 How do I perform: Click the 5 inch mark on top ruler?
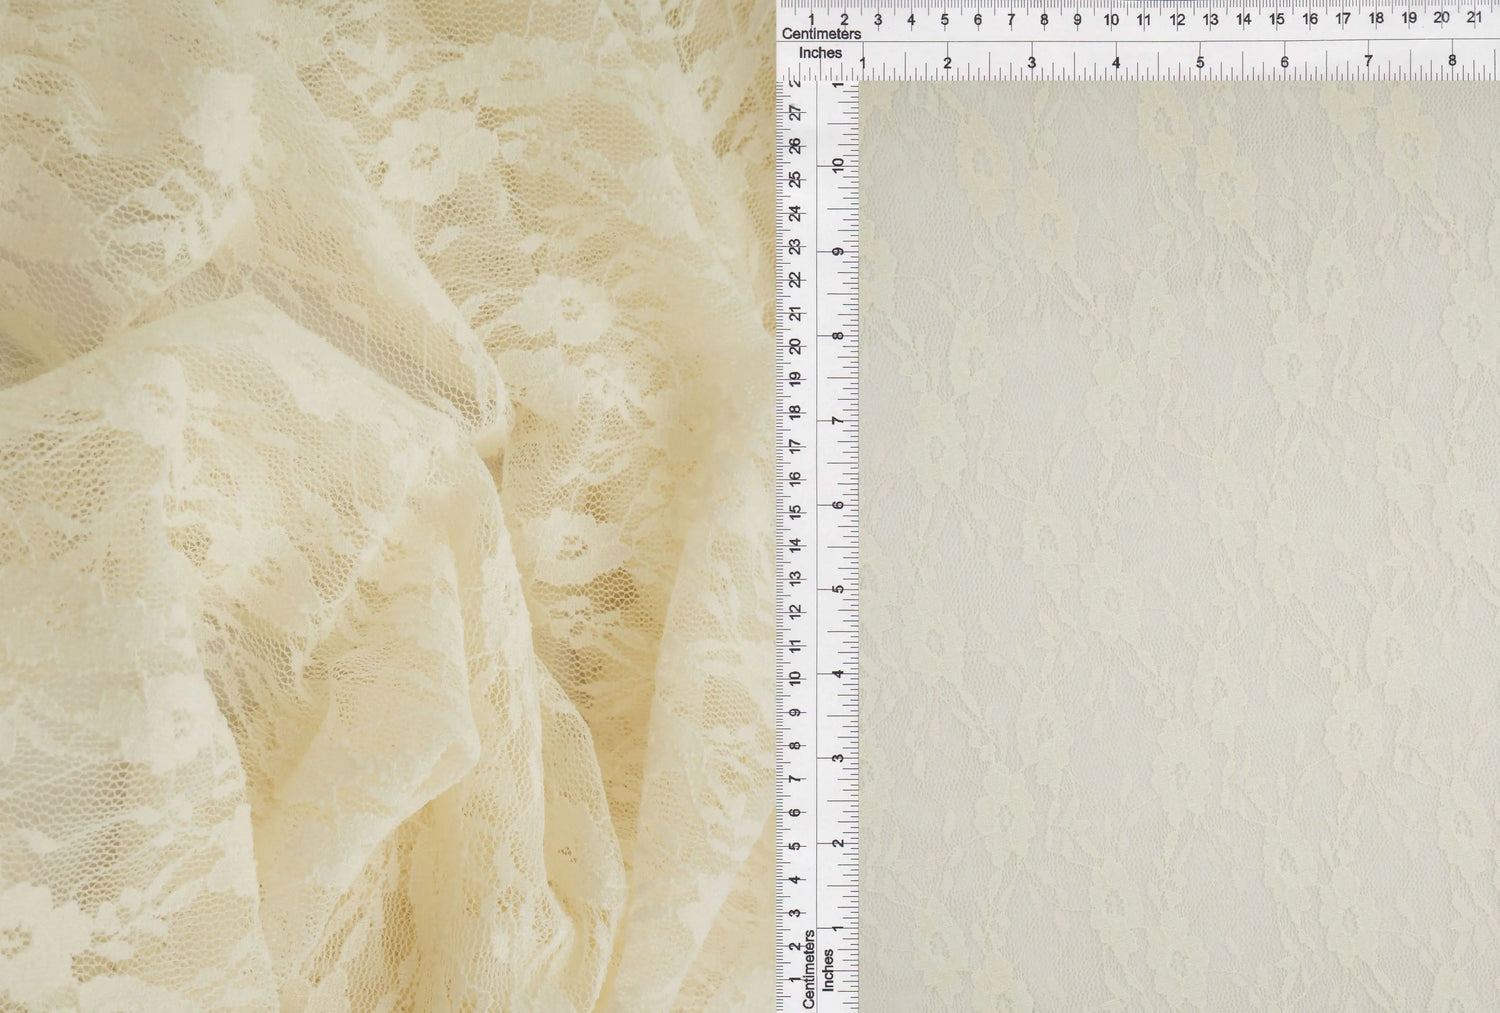click(x=1200, y=63)
